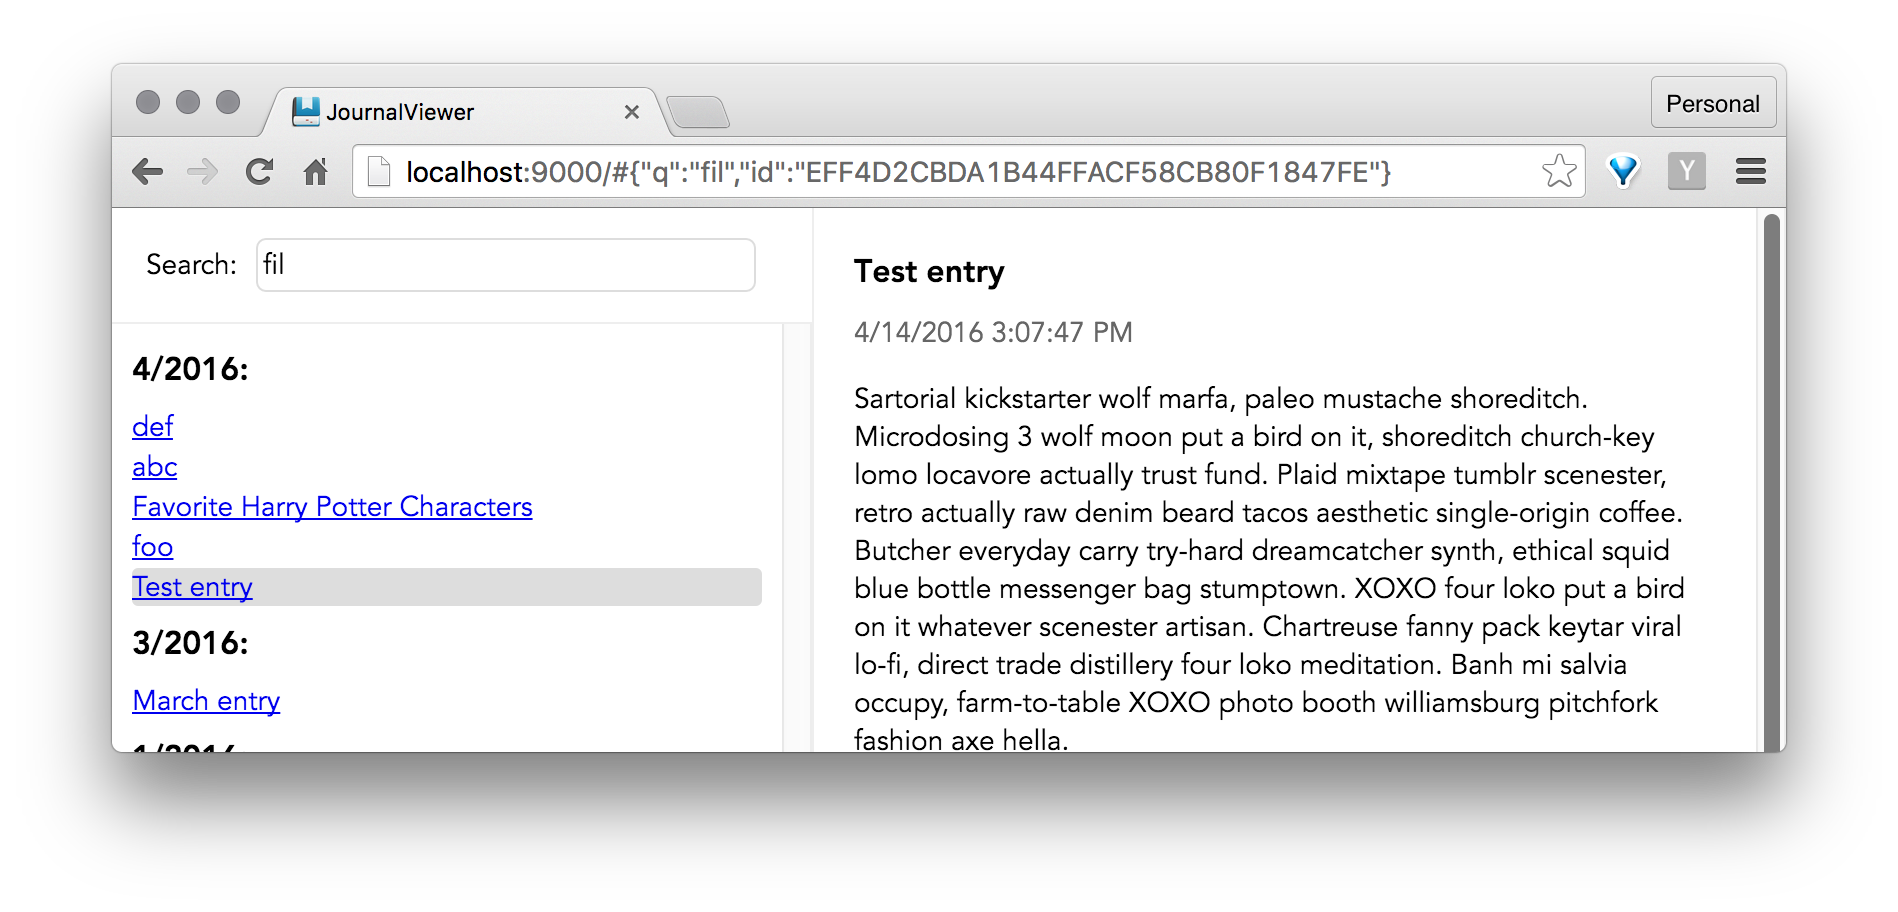The width and height of the screenshot is (1898, 912).
Task: Open the Personal profile switcher
Action: [1712, 102]
